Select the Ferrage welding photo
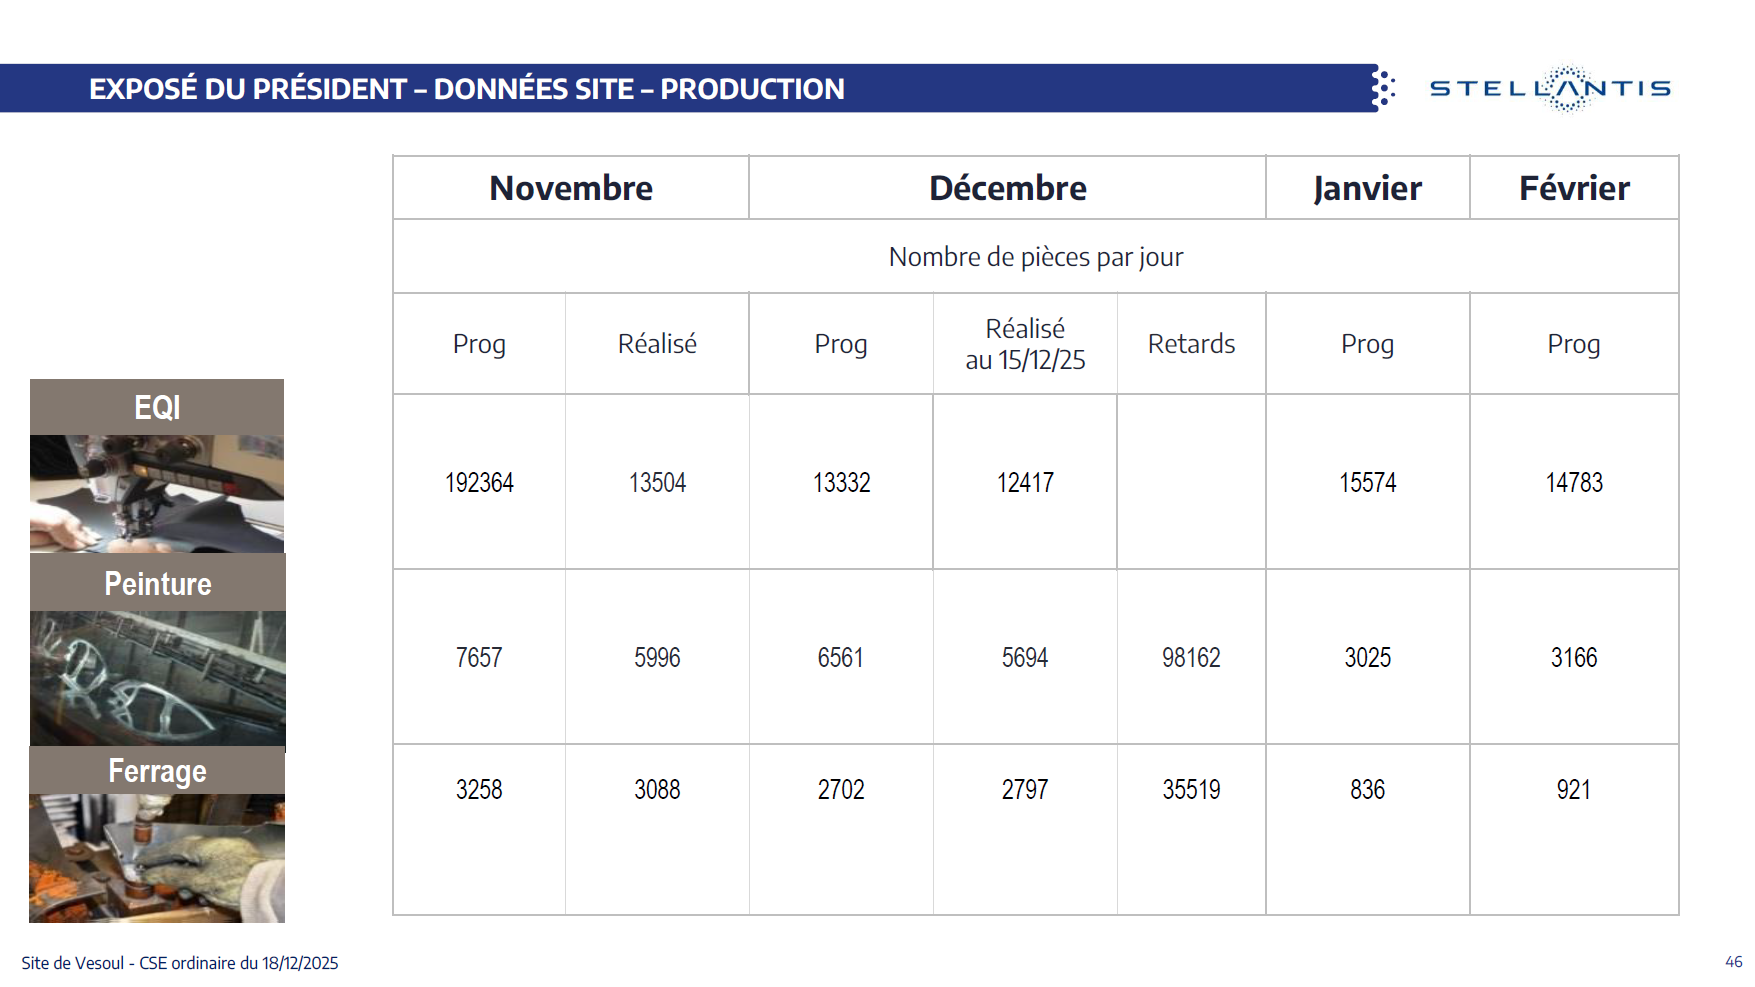The width and height of the screenshot is (1755, 987). (157, 858)
